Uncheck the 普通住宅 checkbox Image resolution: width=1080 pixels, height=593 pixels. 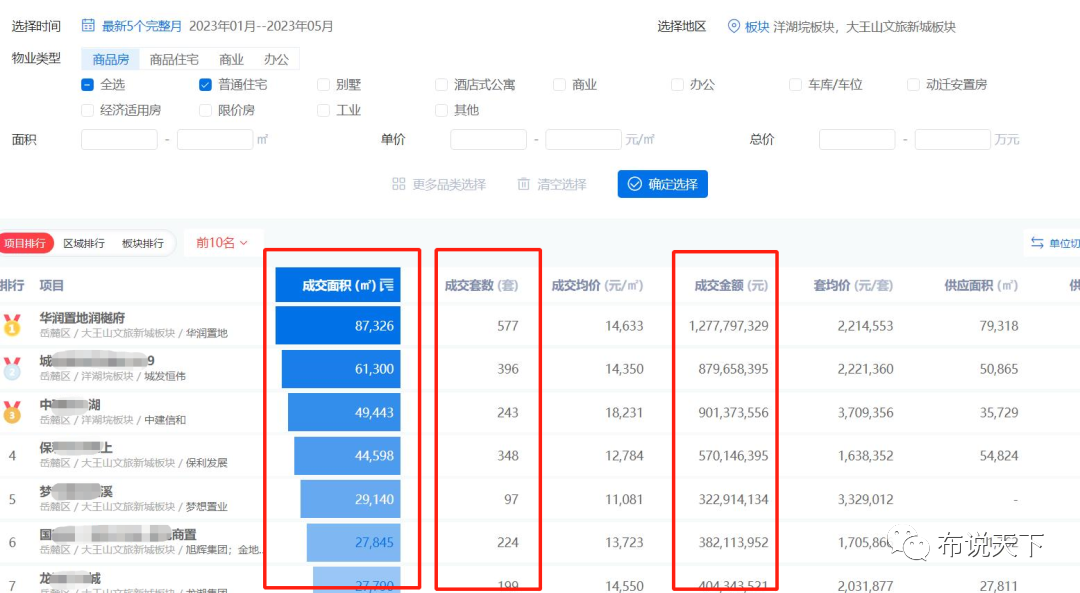205,85
